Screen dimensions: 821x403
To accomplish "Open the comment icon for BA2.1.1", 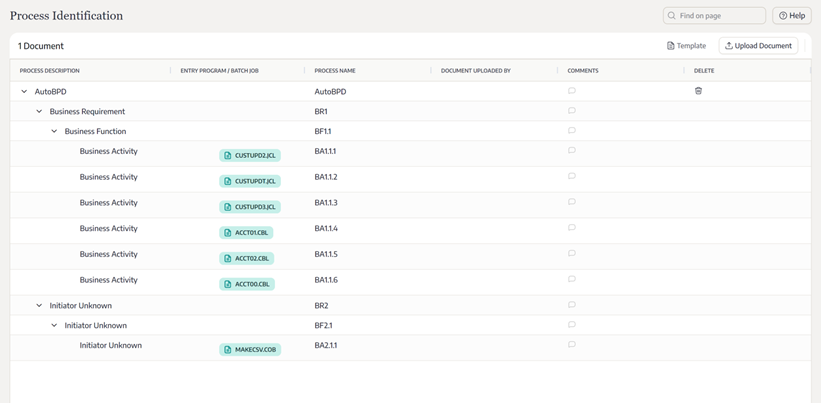I will click(x=572, y=345).
